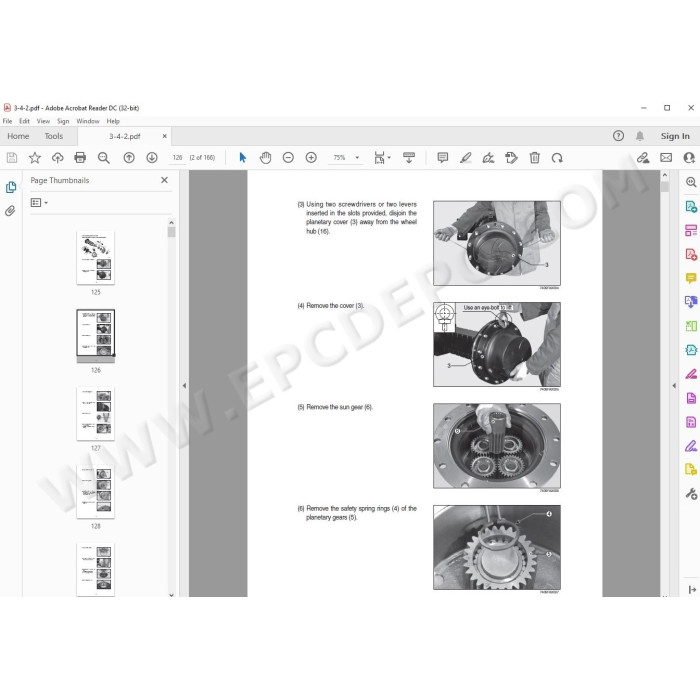The width and height of the screenshot is (700, 700).
Task: Open the Help question mark icon
Action: click(618, 136)
